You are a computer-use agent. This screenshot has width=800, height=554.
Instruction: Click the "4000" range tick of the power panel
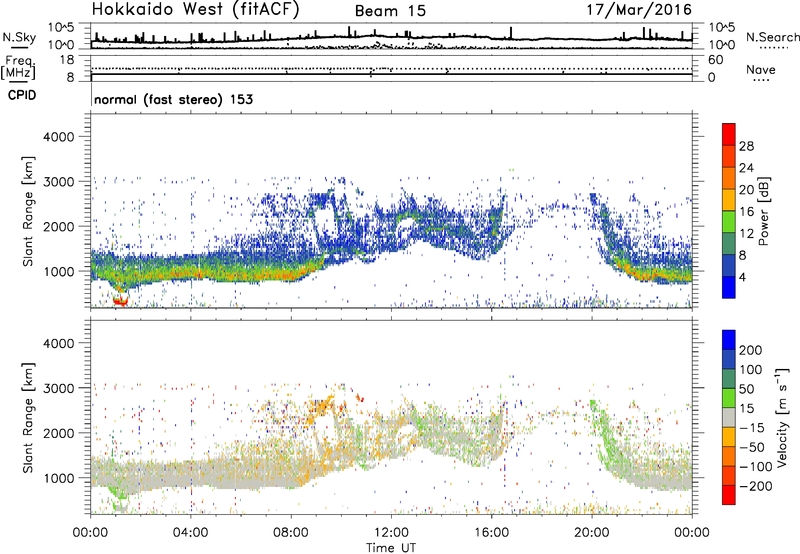[58, 137]
